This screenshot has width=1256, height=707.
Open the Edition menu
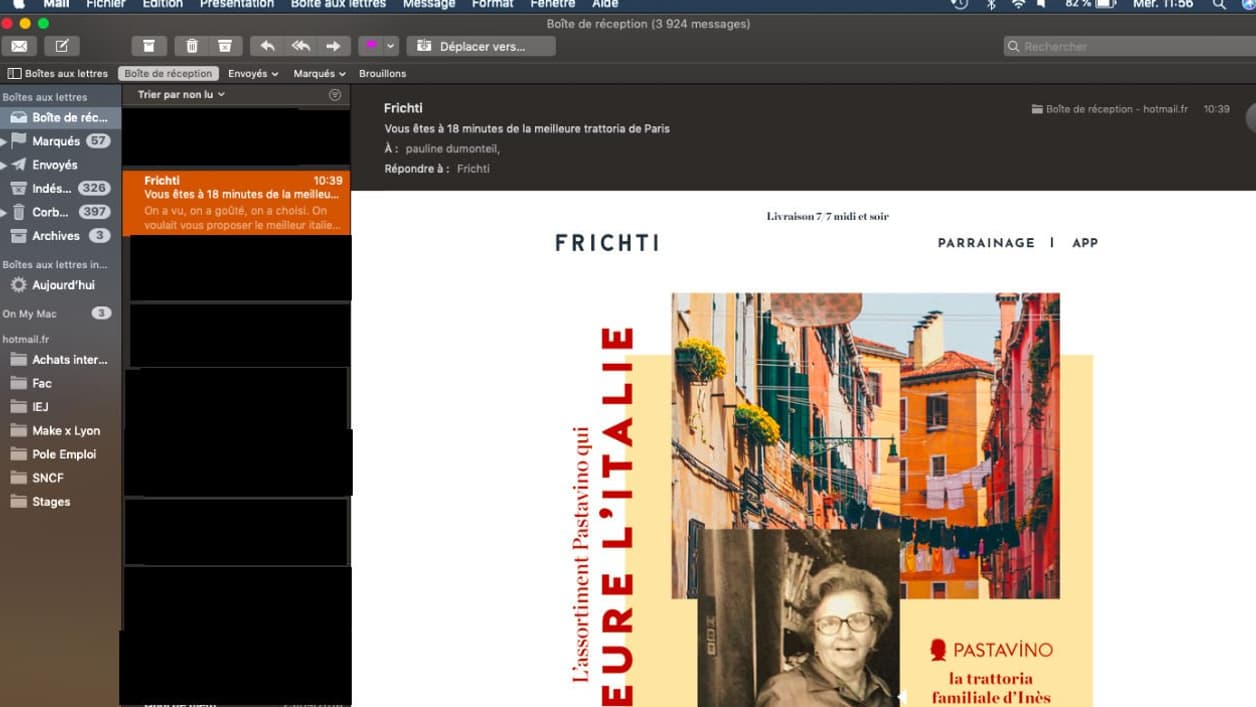(x=163, y=4)
